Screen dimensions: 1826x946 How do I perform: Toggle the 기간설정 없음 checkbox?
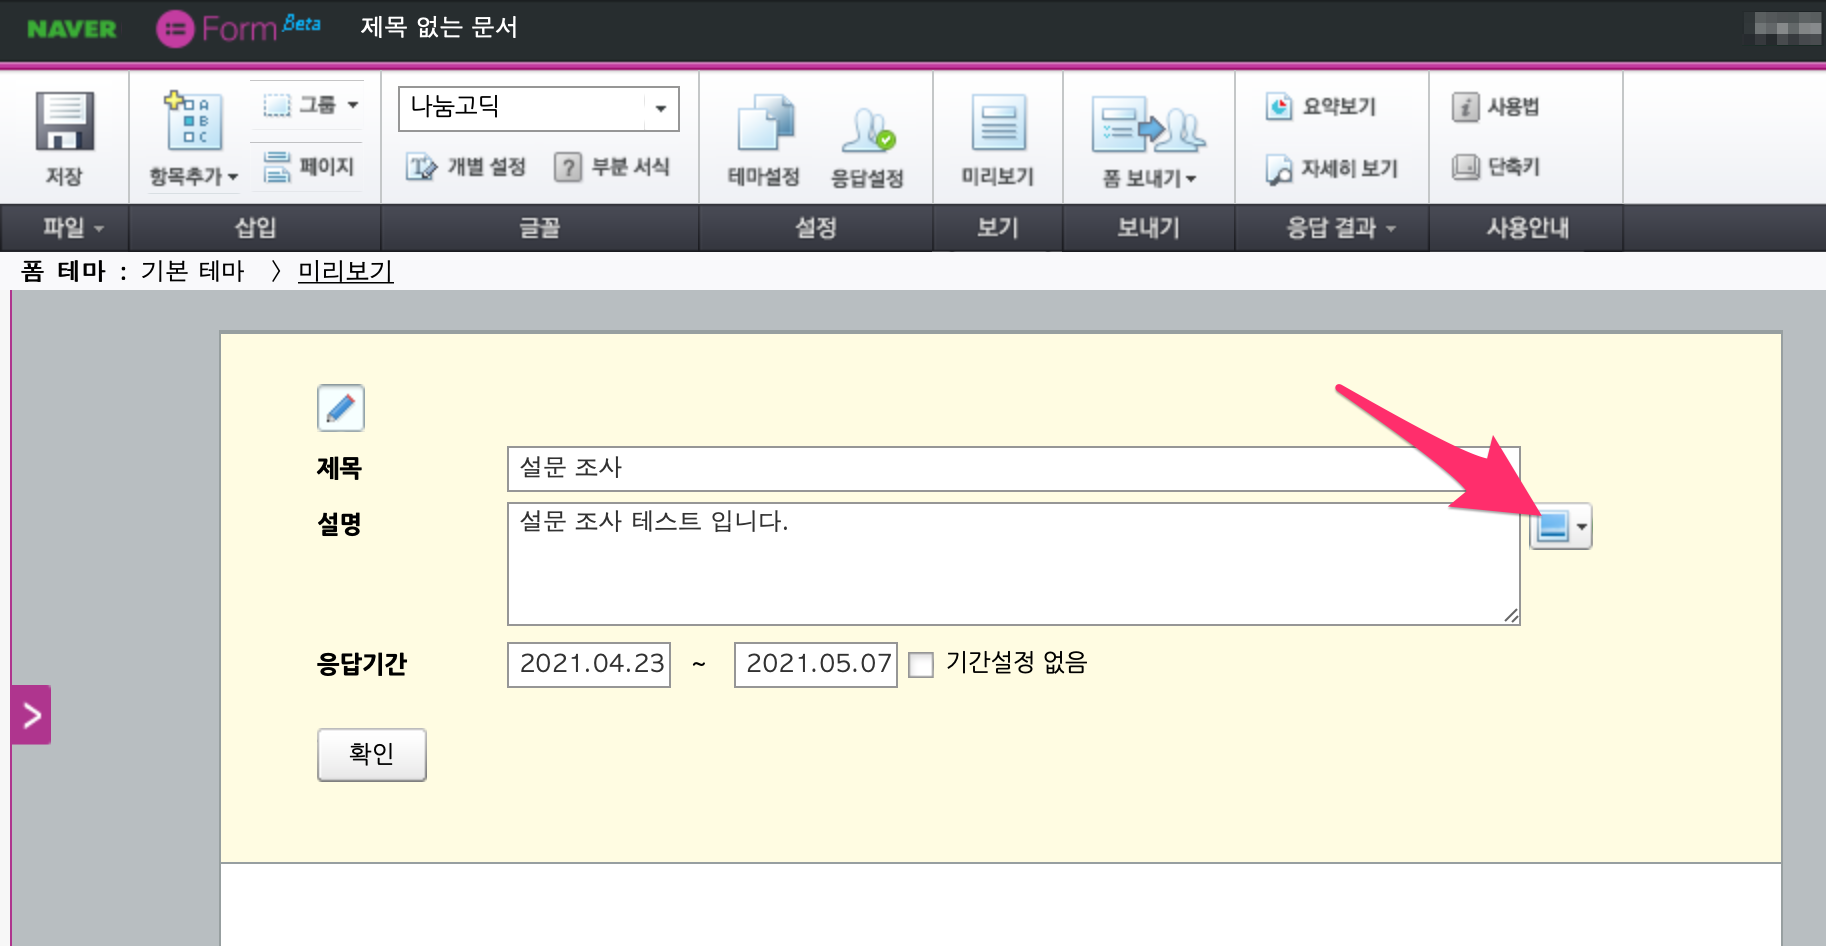pyautogui.click(x=921, y=665)
